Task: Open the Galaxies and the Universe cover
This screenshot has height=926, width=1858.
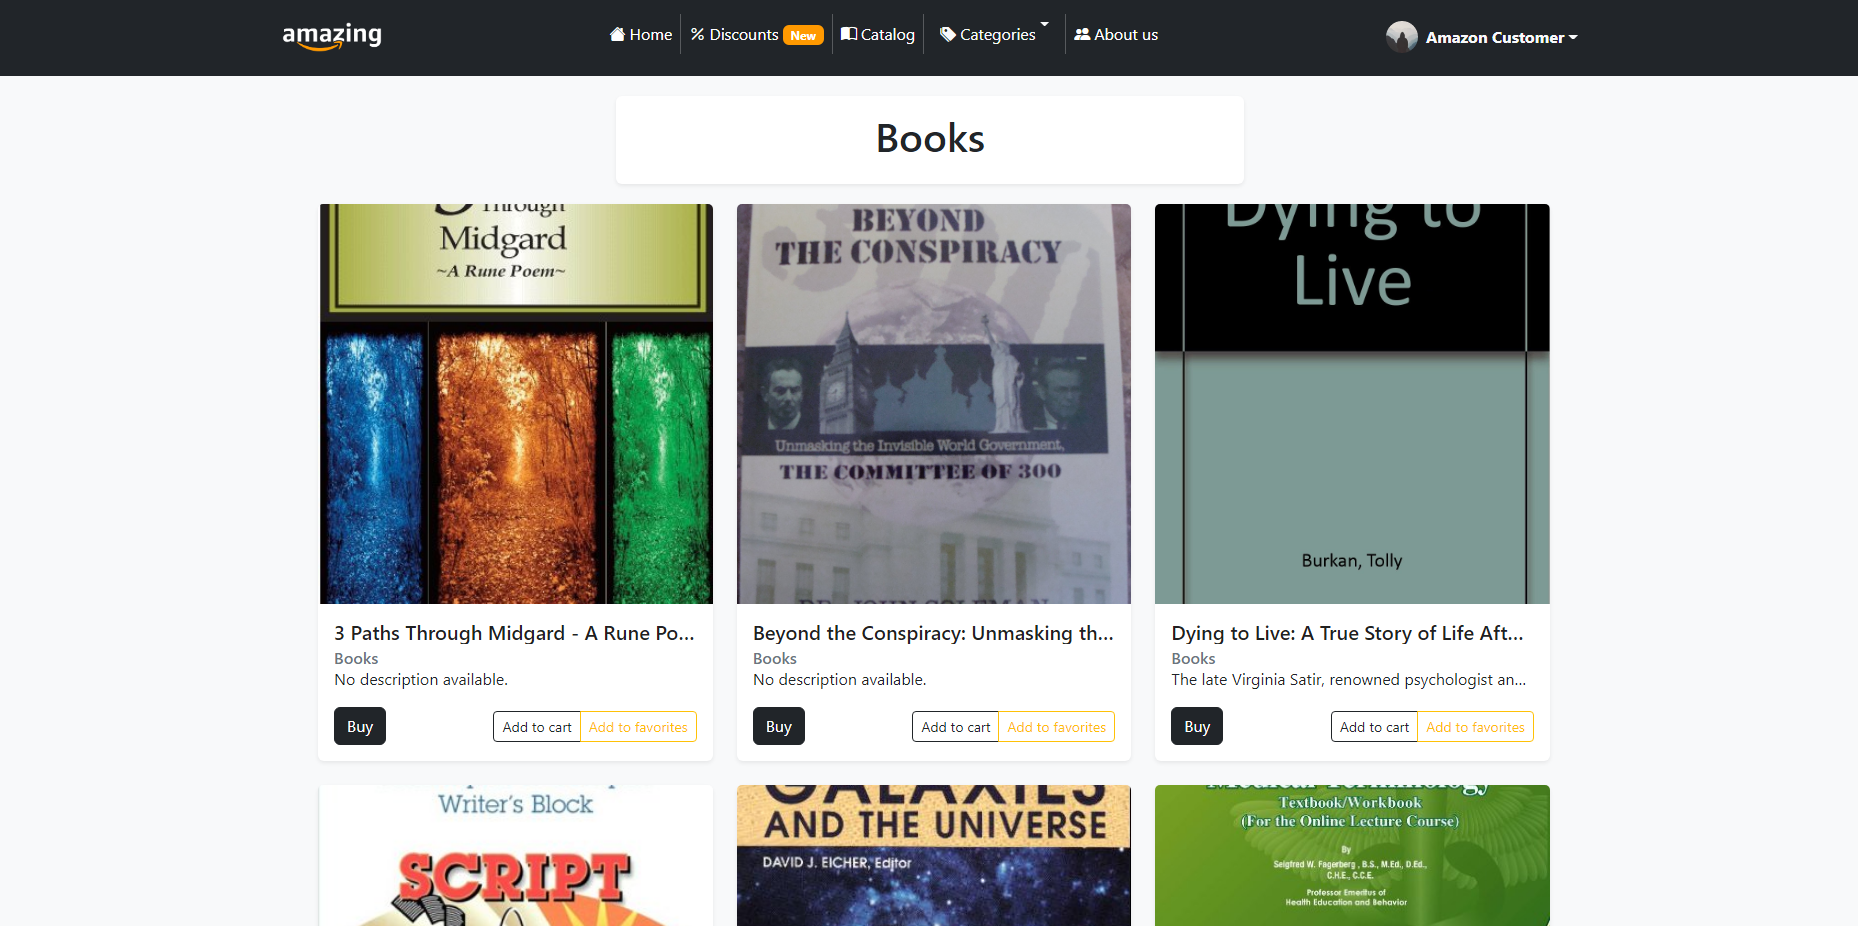Action: pyautogui.click(x=934, y=855)
